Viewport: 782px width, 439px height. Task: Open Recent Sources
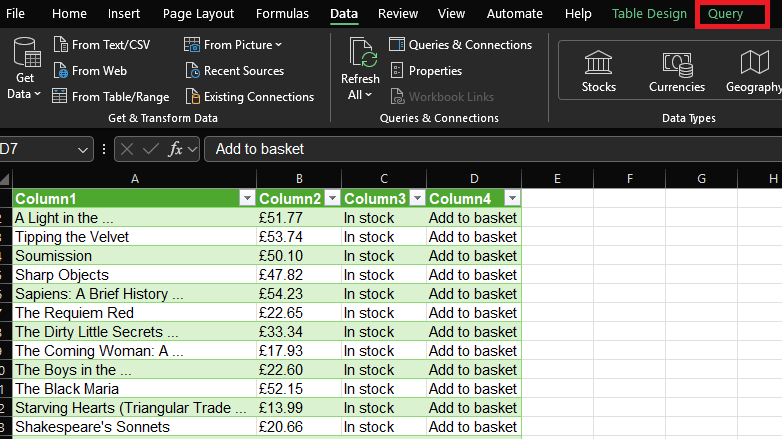(234, 71)
